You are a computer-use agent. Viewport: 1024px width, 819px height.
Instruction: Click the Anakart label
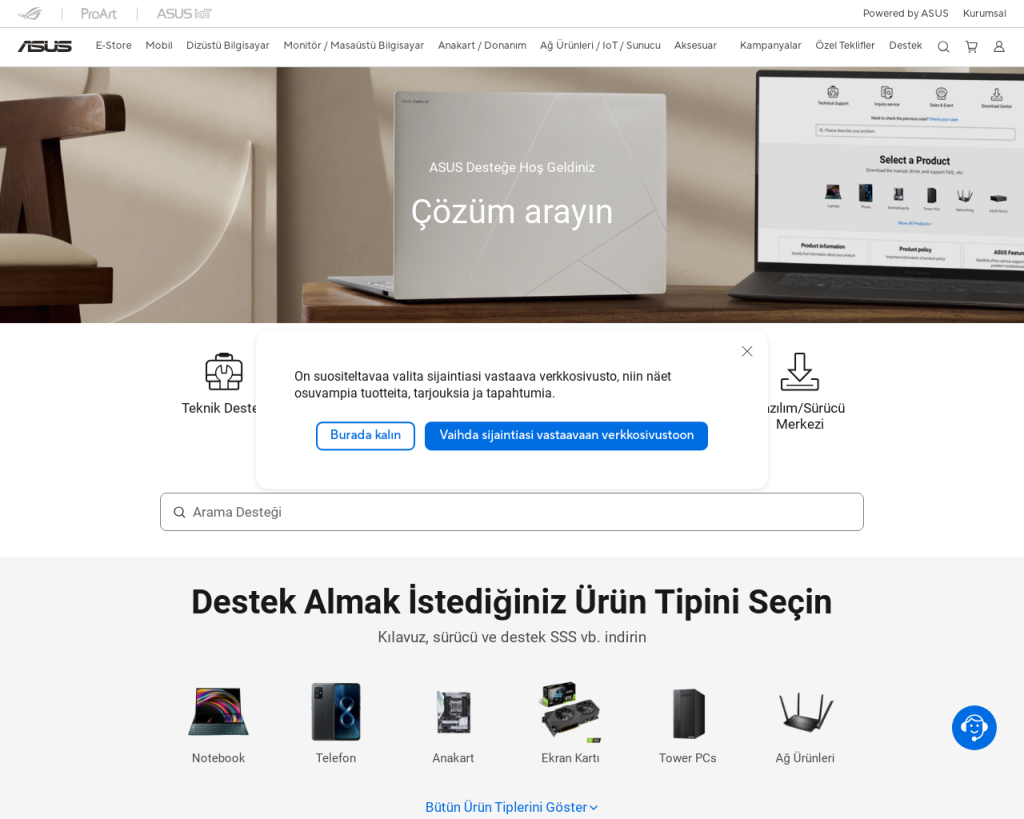[x=453, y=758]
